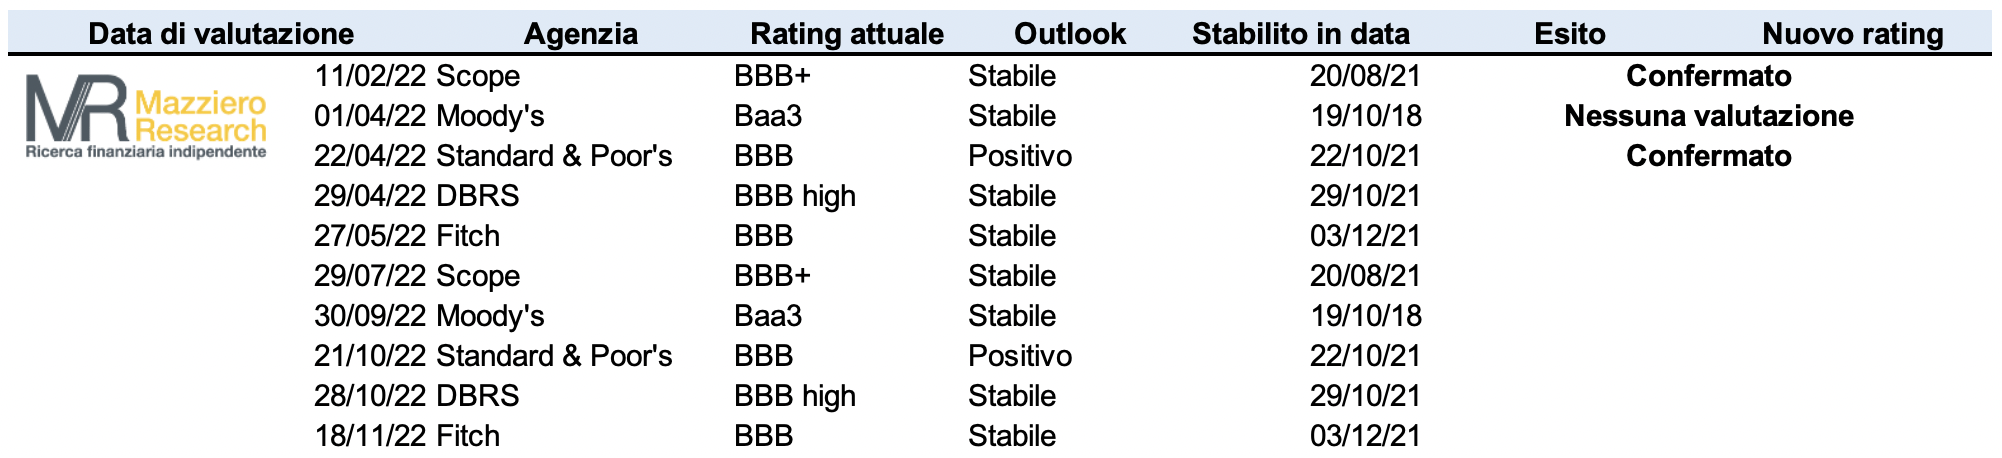The image size is (2002, 458).
Task: Select the Stabilito in data header
Action: [1301, 34]
